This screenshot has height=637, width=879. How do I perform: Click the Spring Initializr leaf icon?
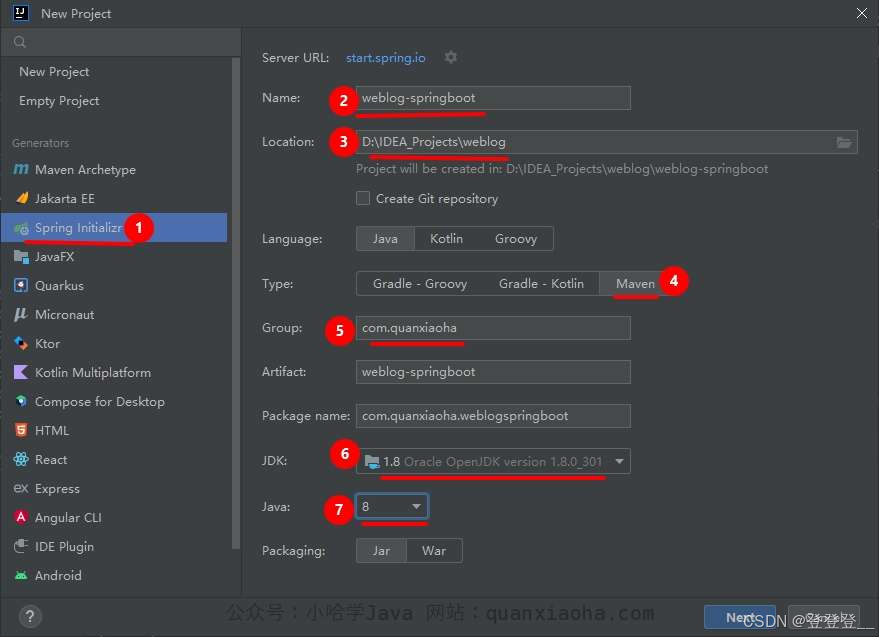coord(21,228)
